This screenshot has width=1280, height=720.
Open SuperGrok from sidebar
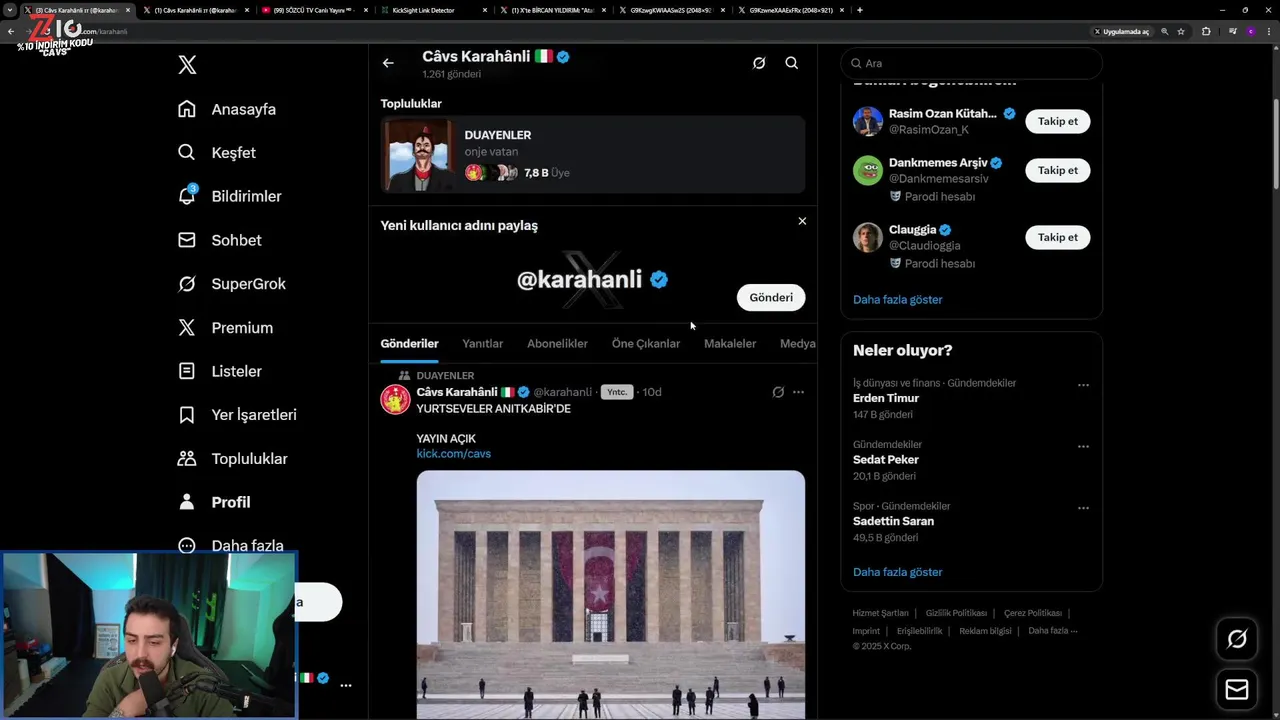231,284
